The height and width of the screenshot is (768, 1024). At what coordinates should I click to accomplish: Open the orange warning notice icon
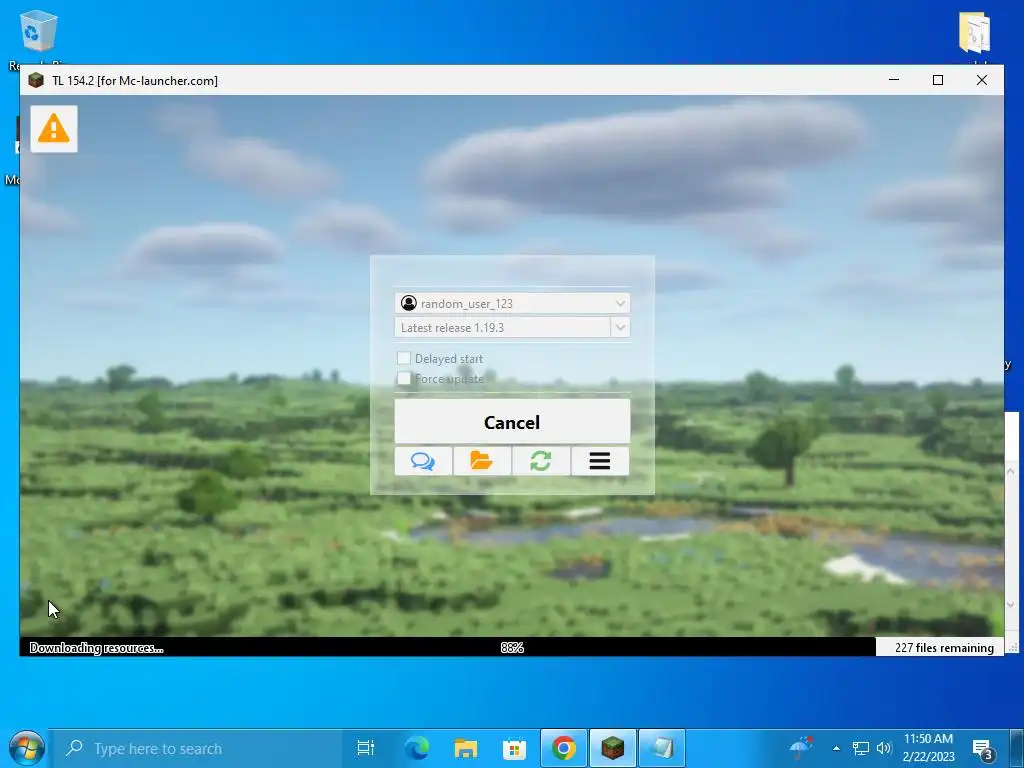(54, 129)
